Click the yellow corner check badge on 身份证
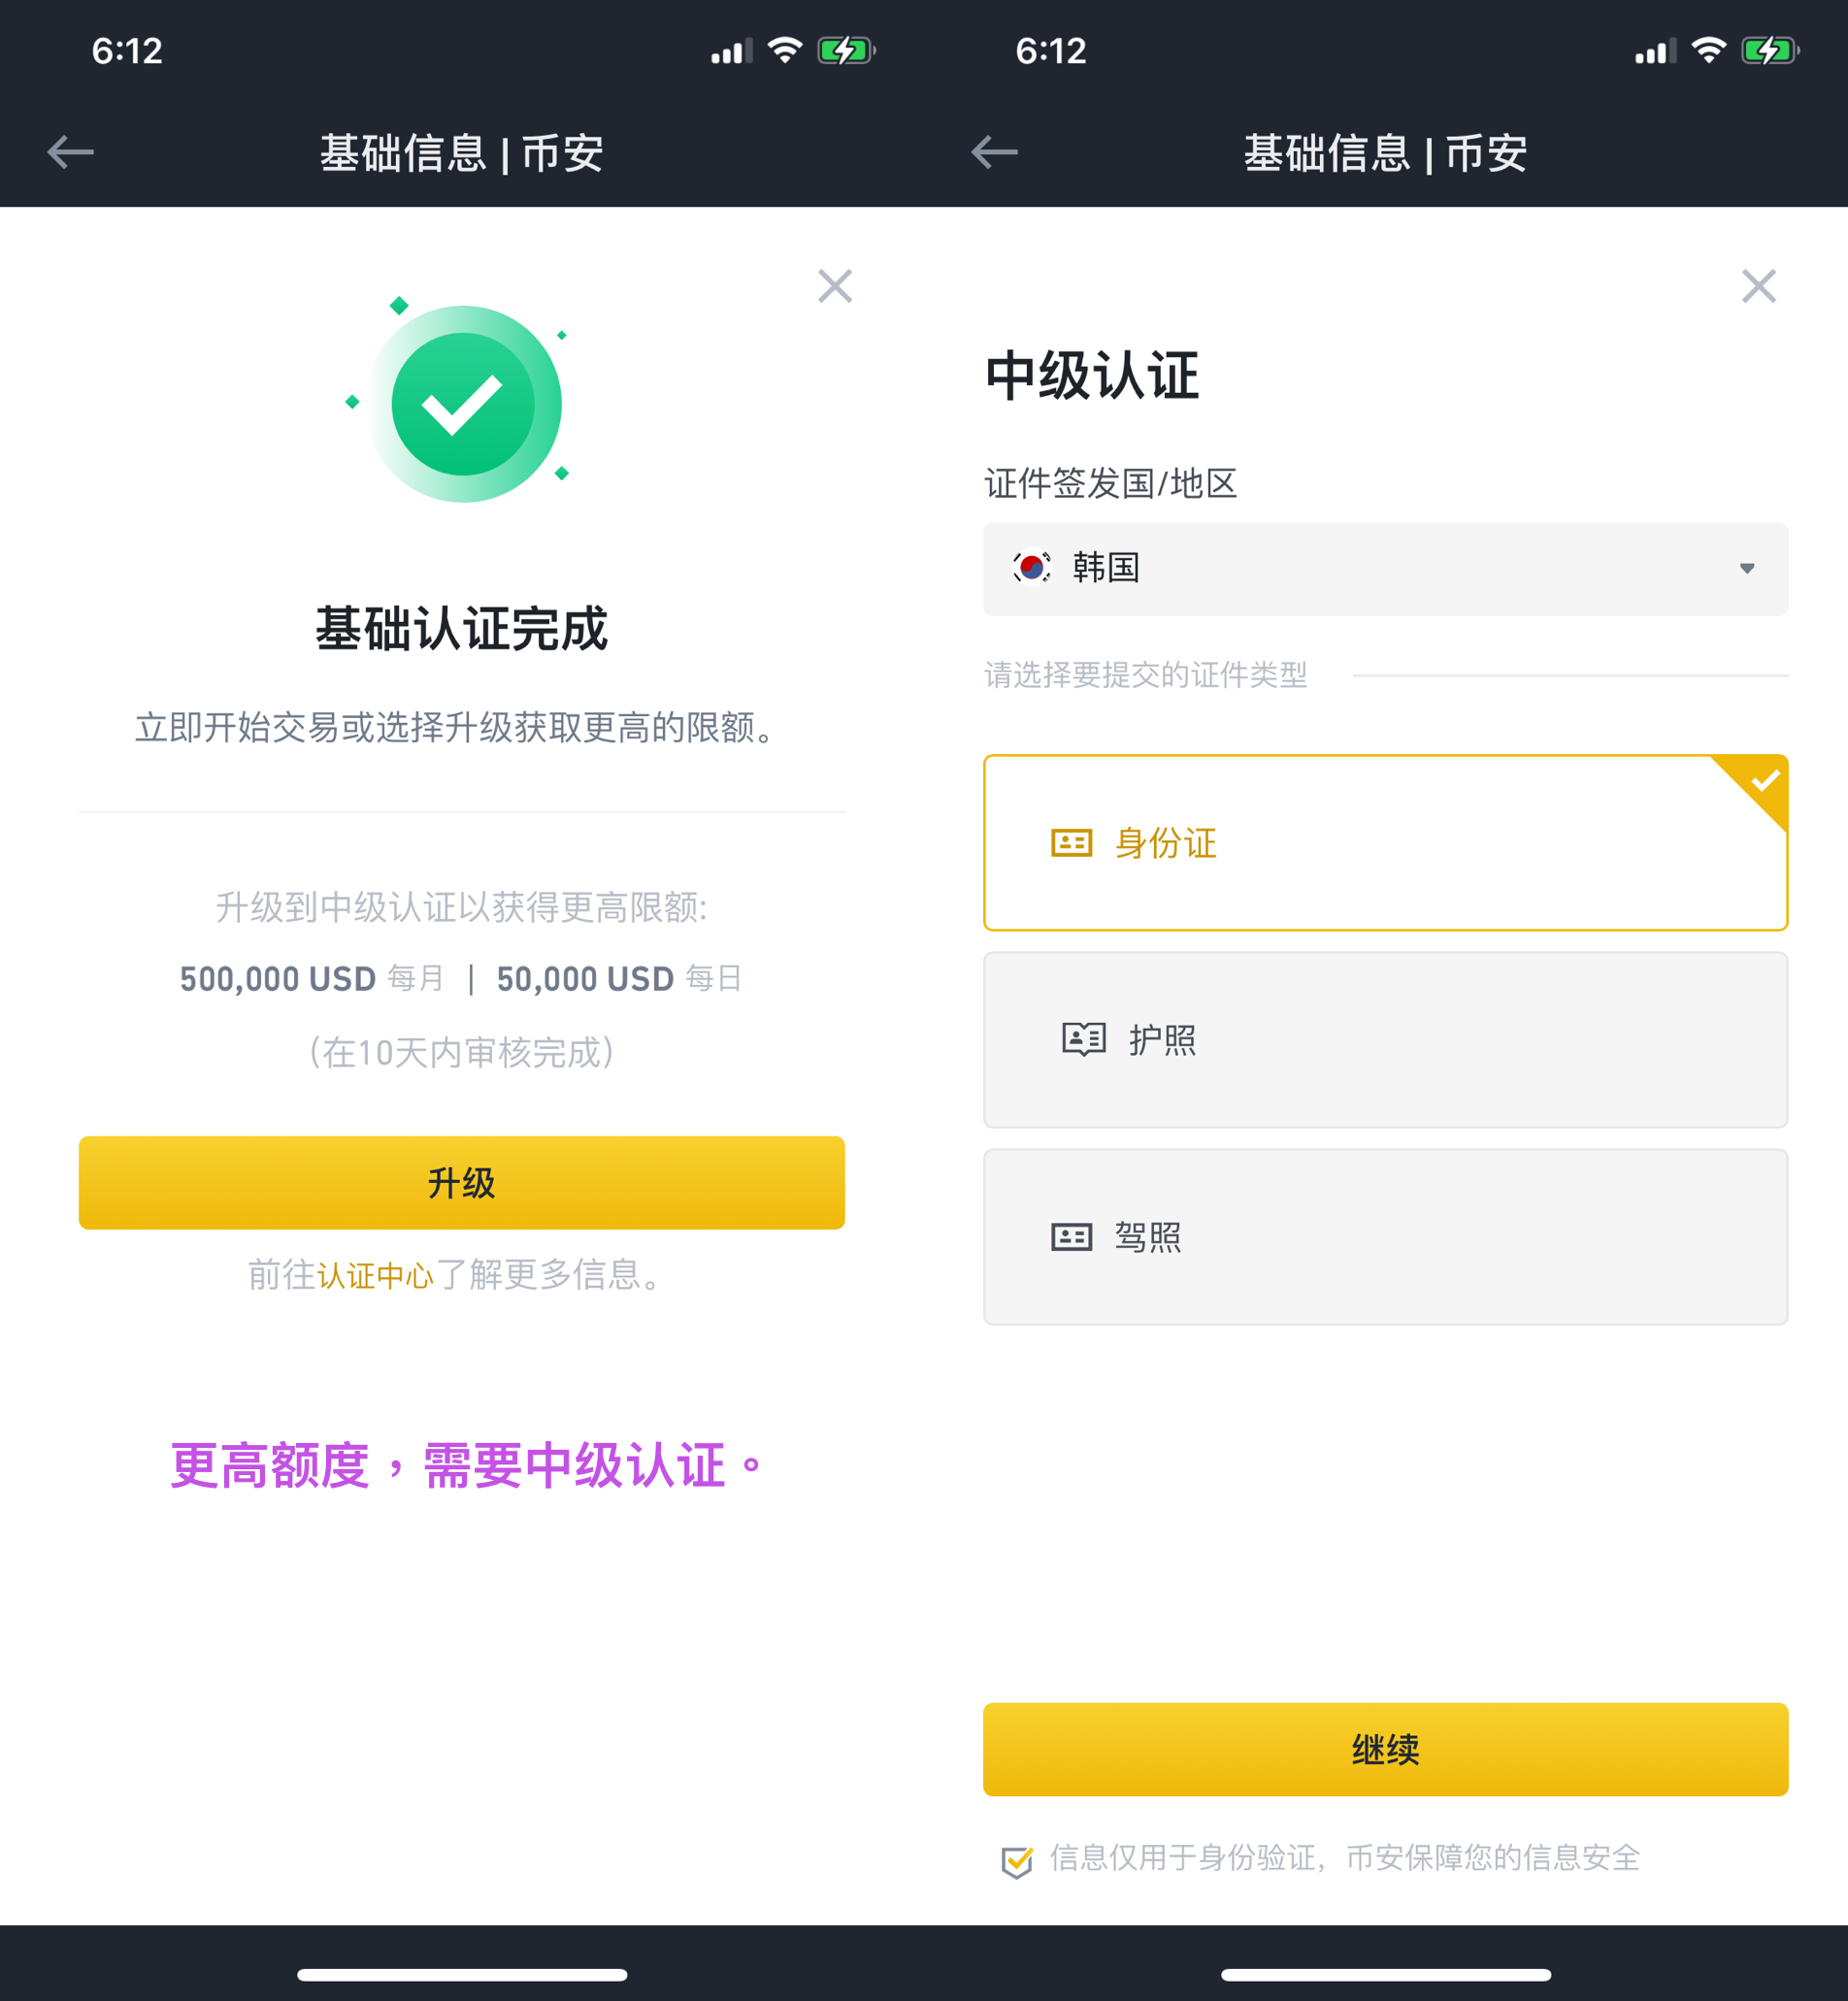 (1764, 783)
